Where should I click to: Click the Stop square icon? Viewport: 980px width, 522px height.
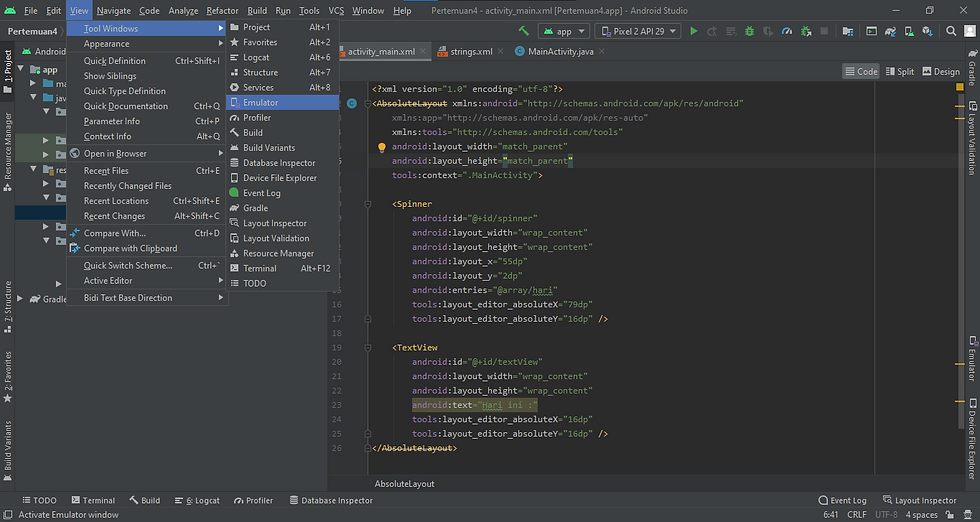pyautogui.click(x=824, y=31)
